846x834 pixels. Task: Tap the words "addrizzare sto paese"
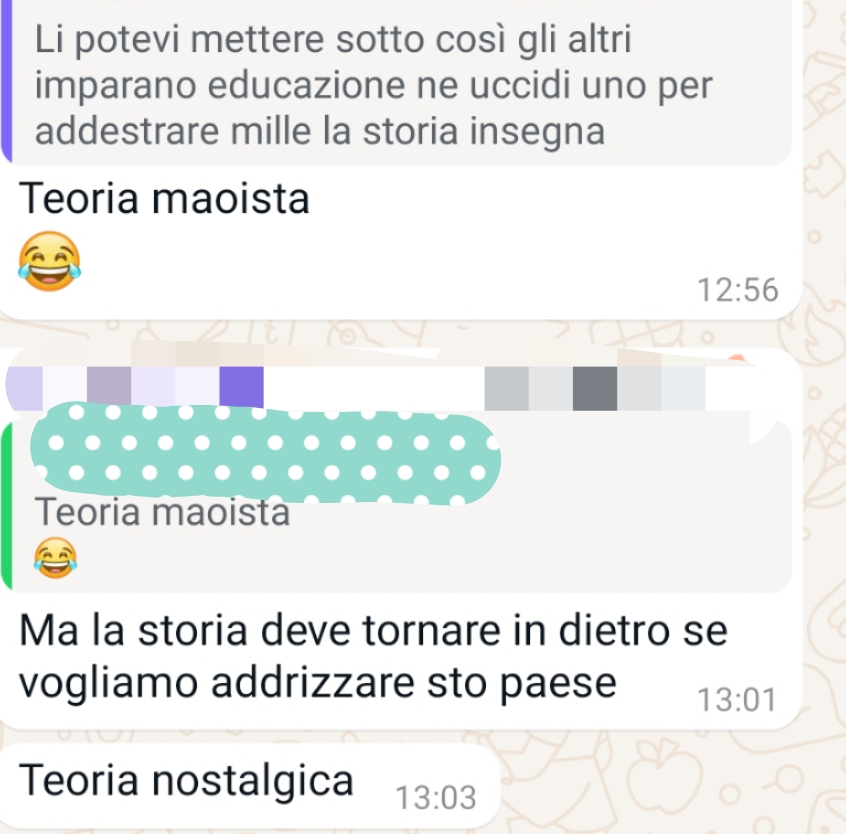[x=413, y=682]
